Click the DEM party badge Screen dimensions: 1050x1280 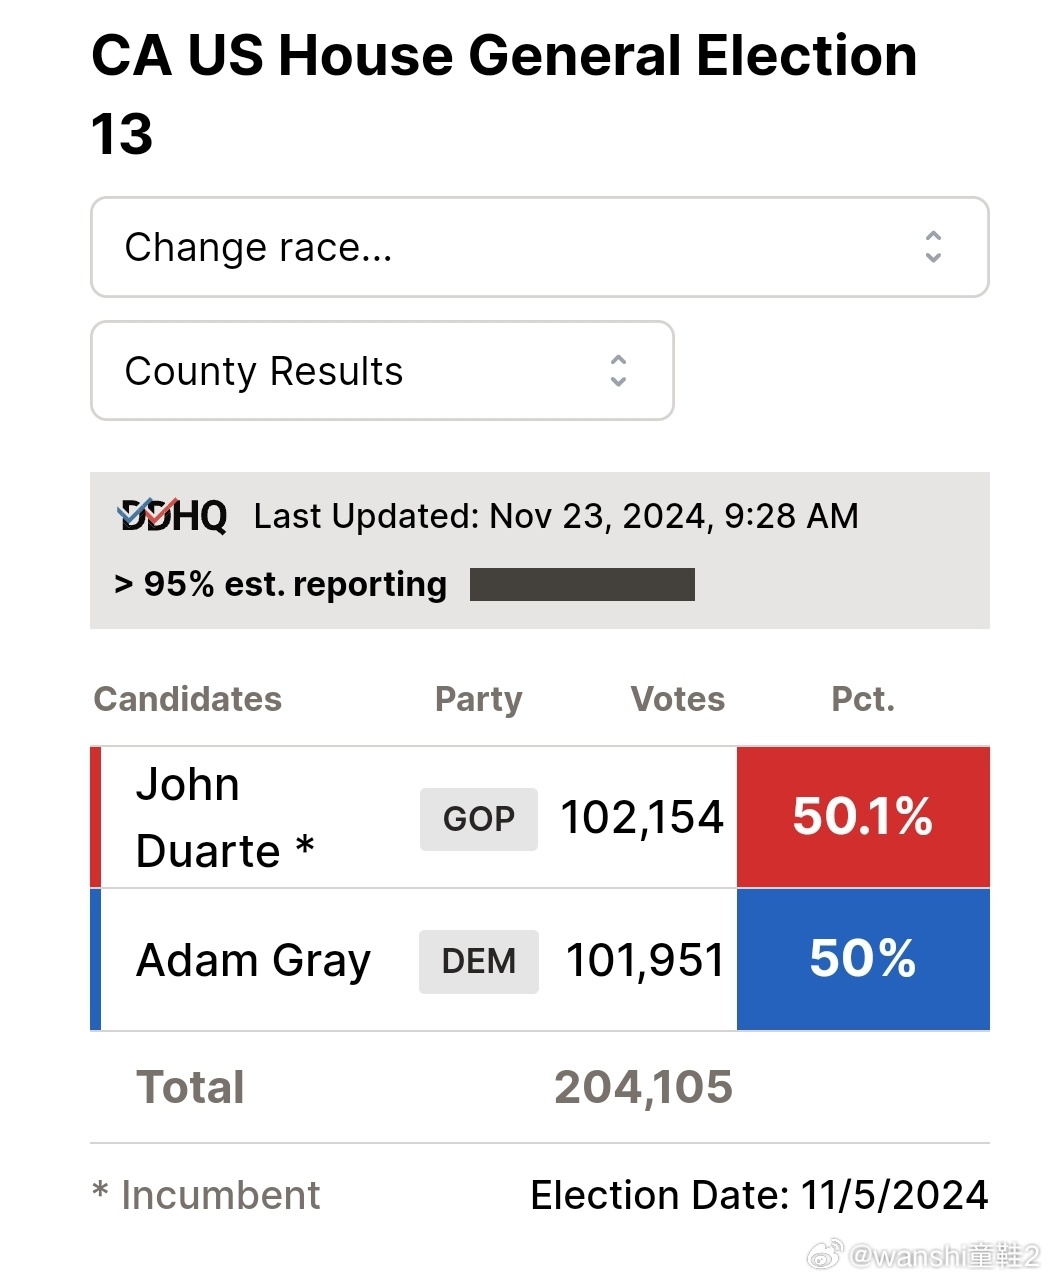coord(478,961)
